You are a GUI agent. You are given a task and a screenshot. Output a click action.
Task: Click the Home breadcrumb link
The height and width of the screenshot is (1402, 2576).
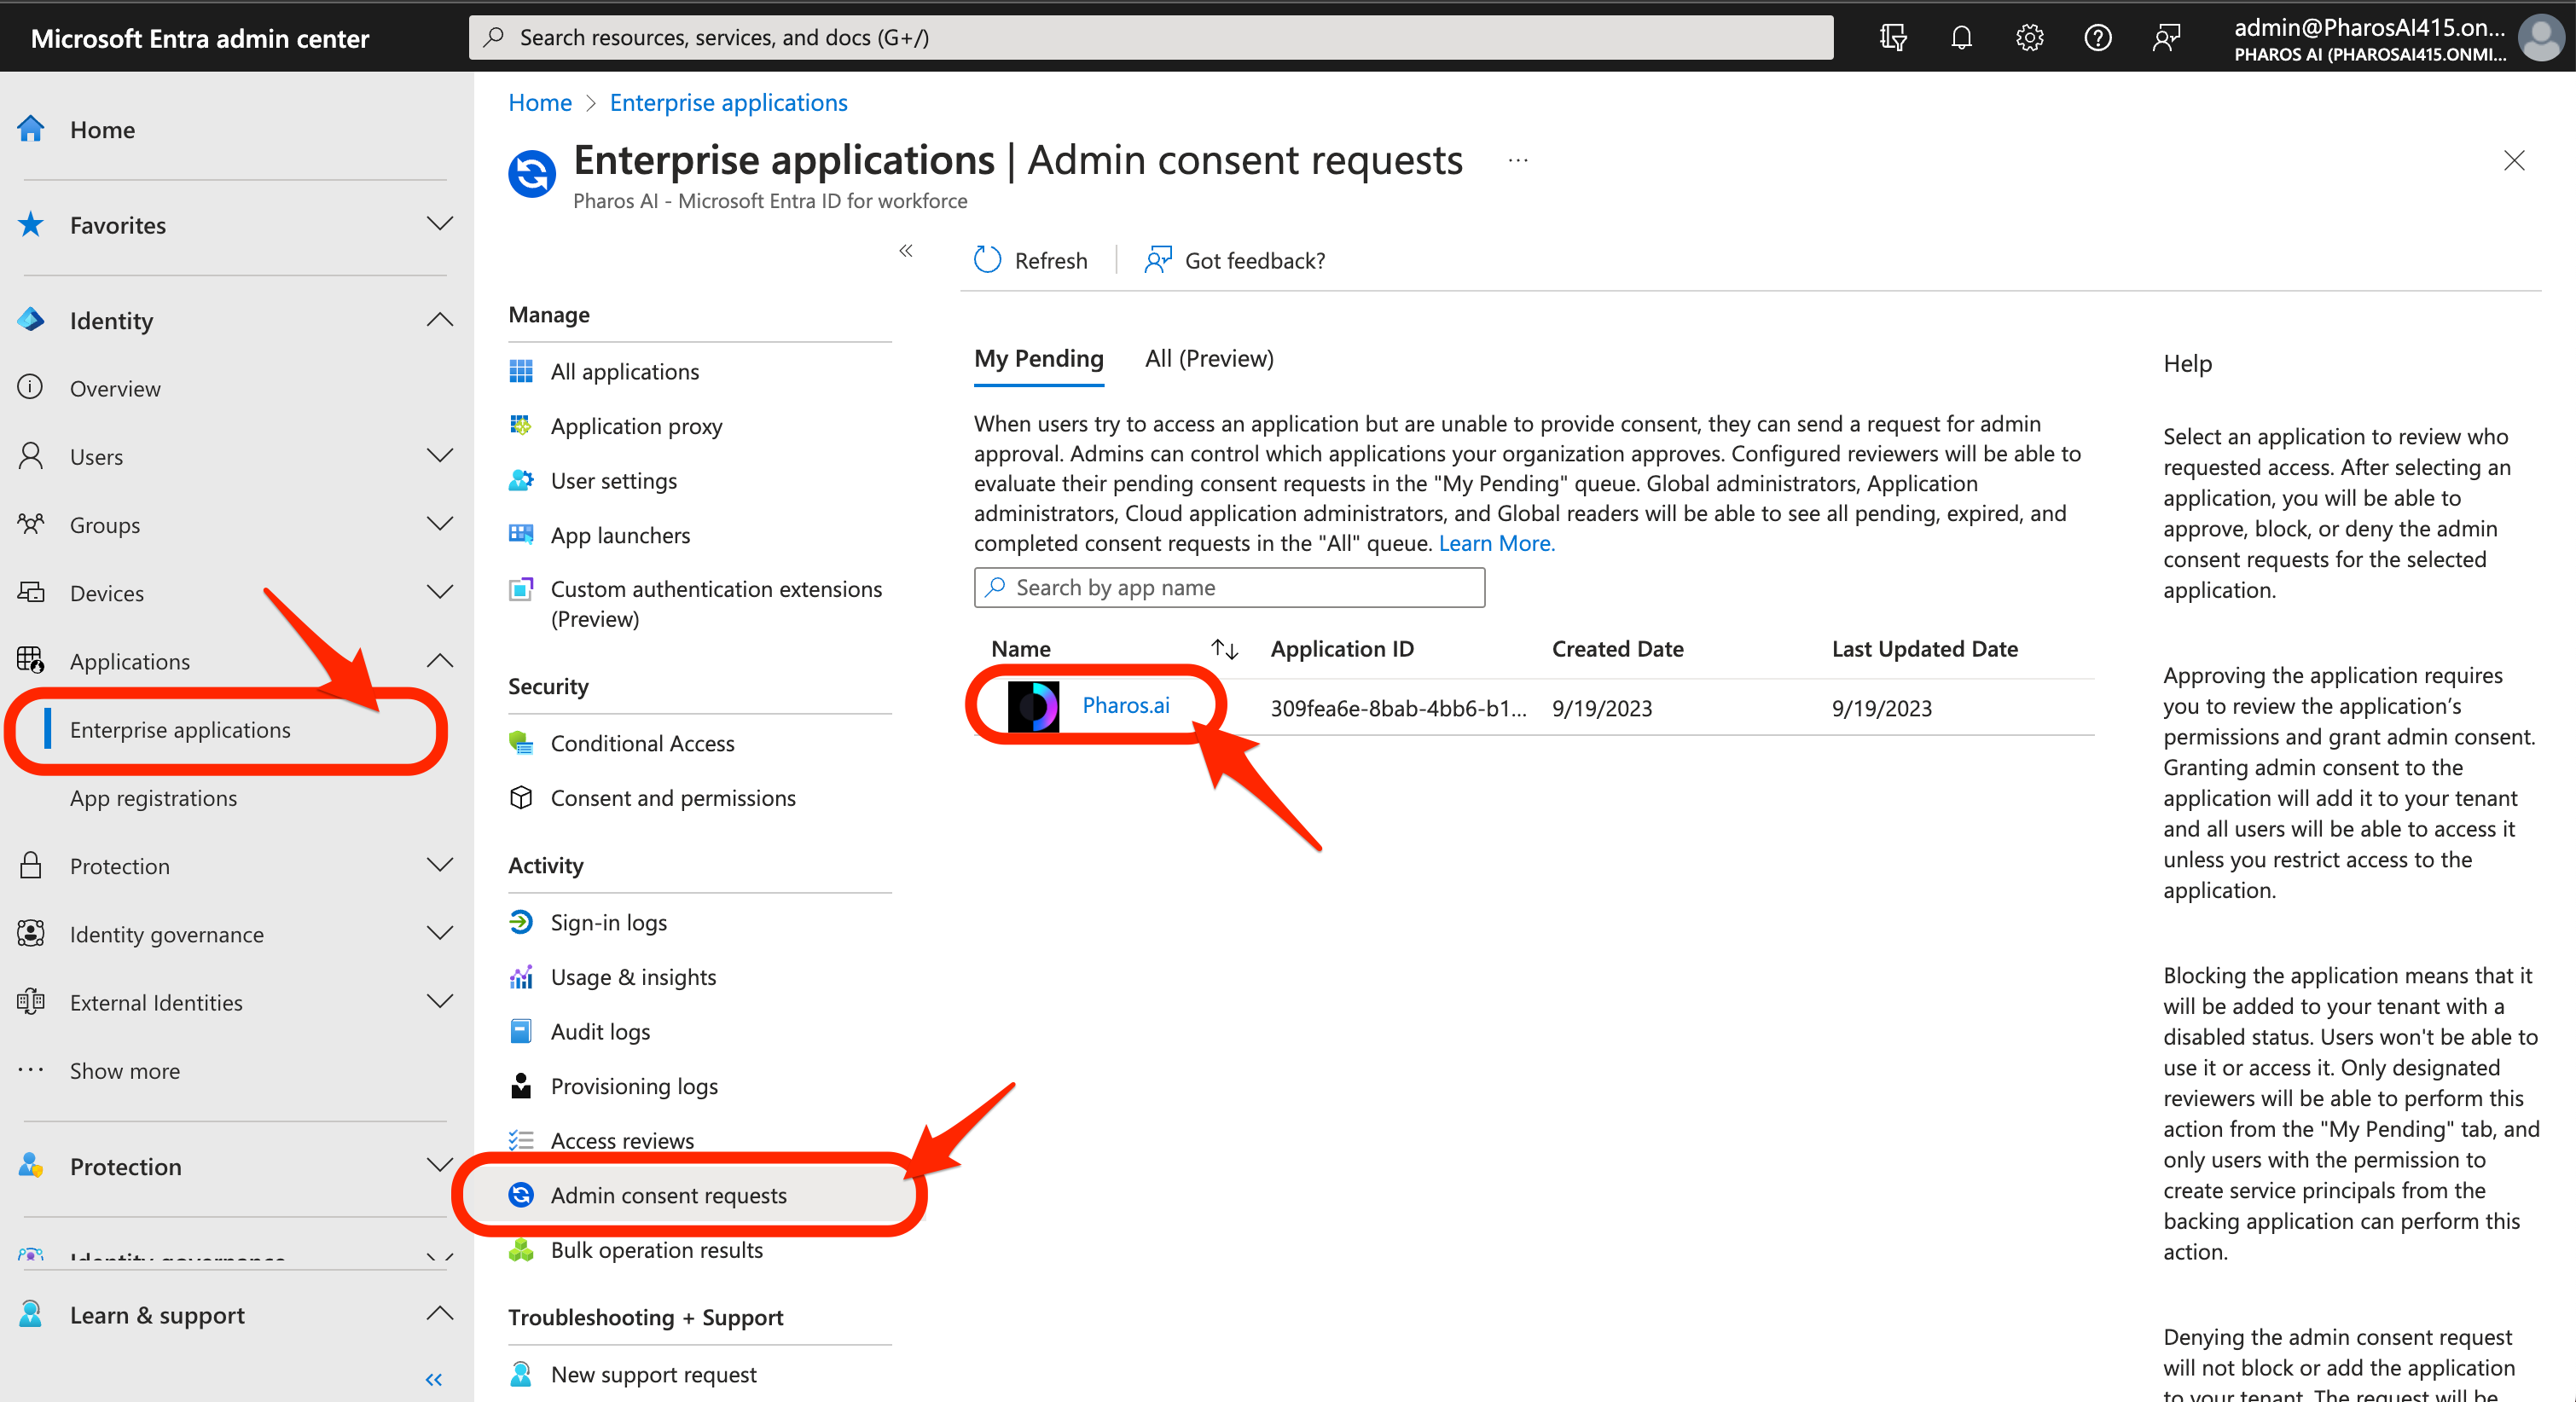coord(540,102)
